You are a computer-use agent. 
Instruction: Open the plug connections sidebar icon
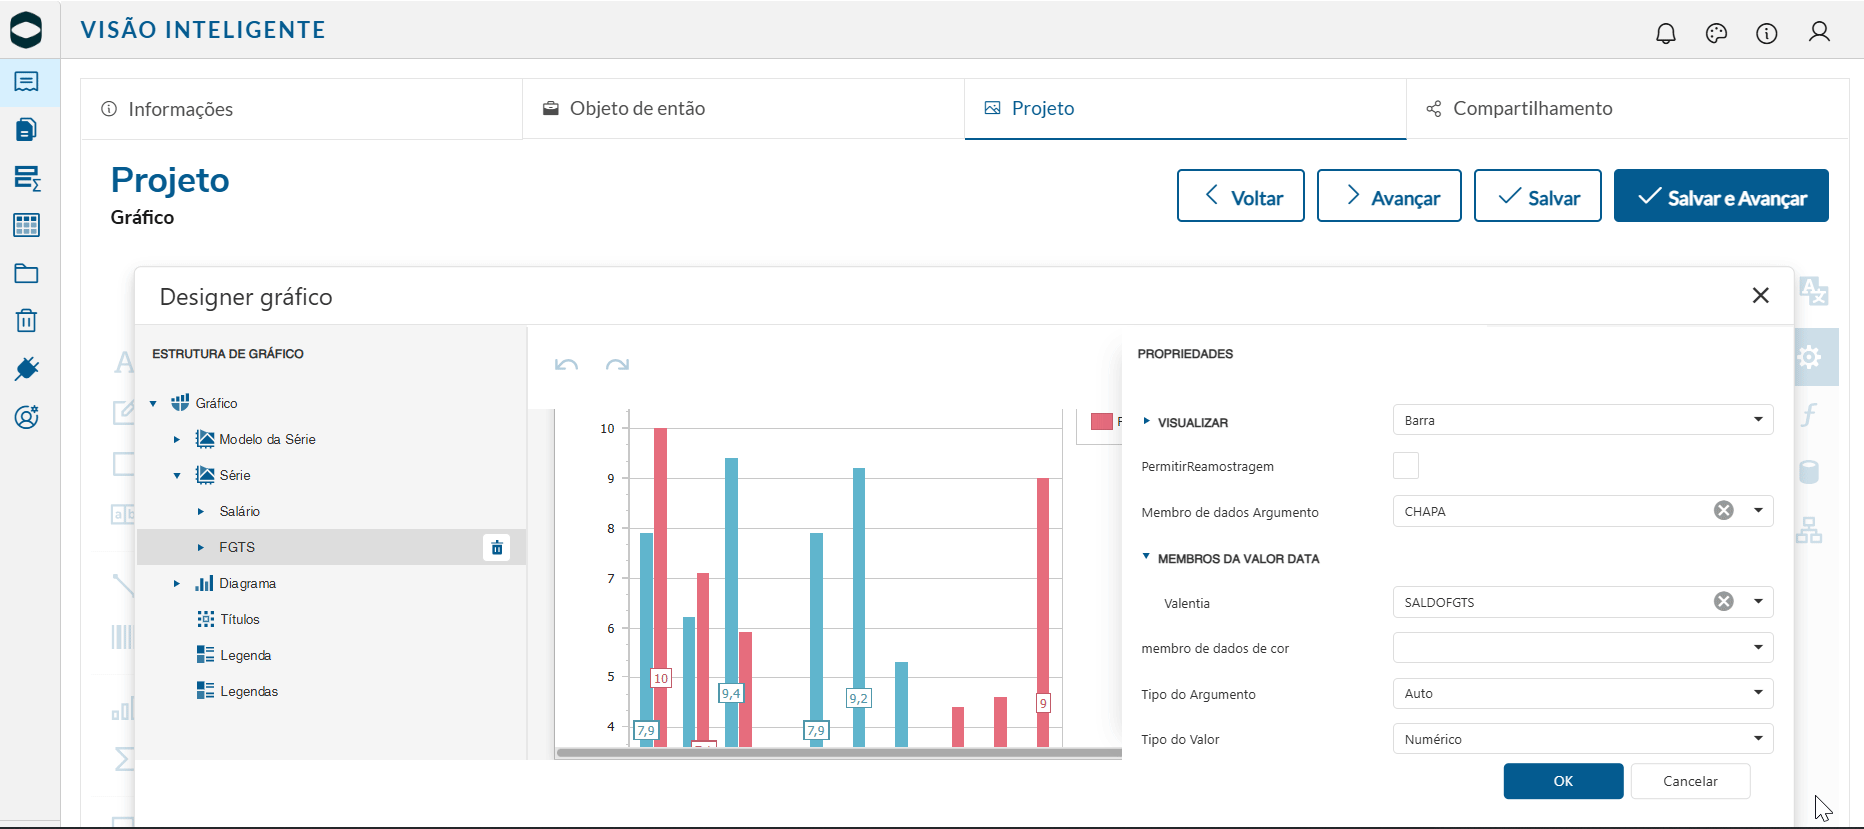27,369
